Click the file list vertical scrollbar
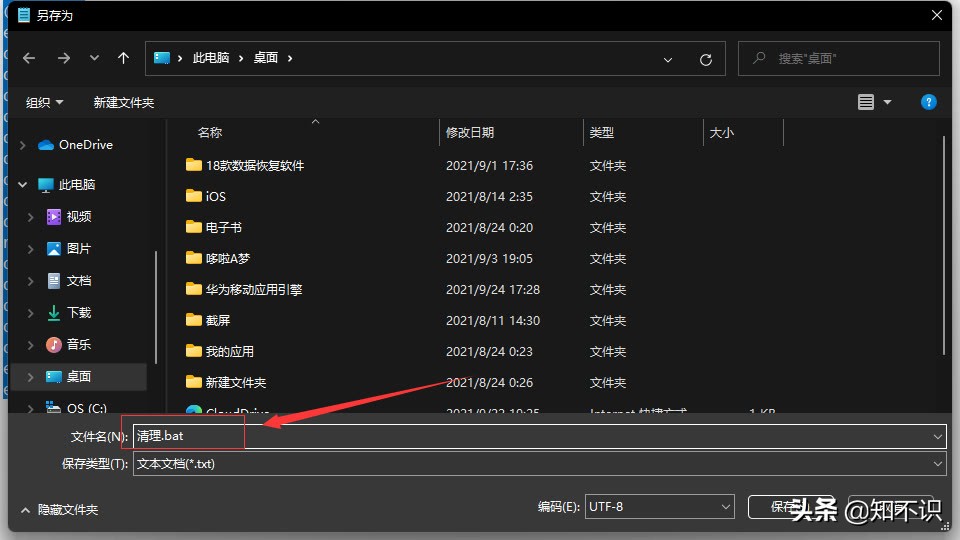960x540 pixels. click(943, 245)
